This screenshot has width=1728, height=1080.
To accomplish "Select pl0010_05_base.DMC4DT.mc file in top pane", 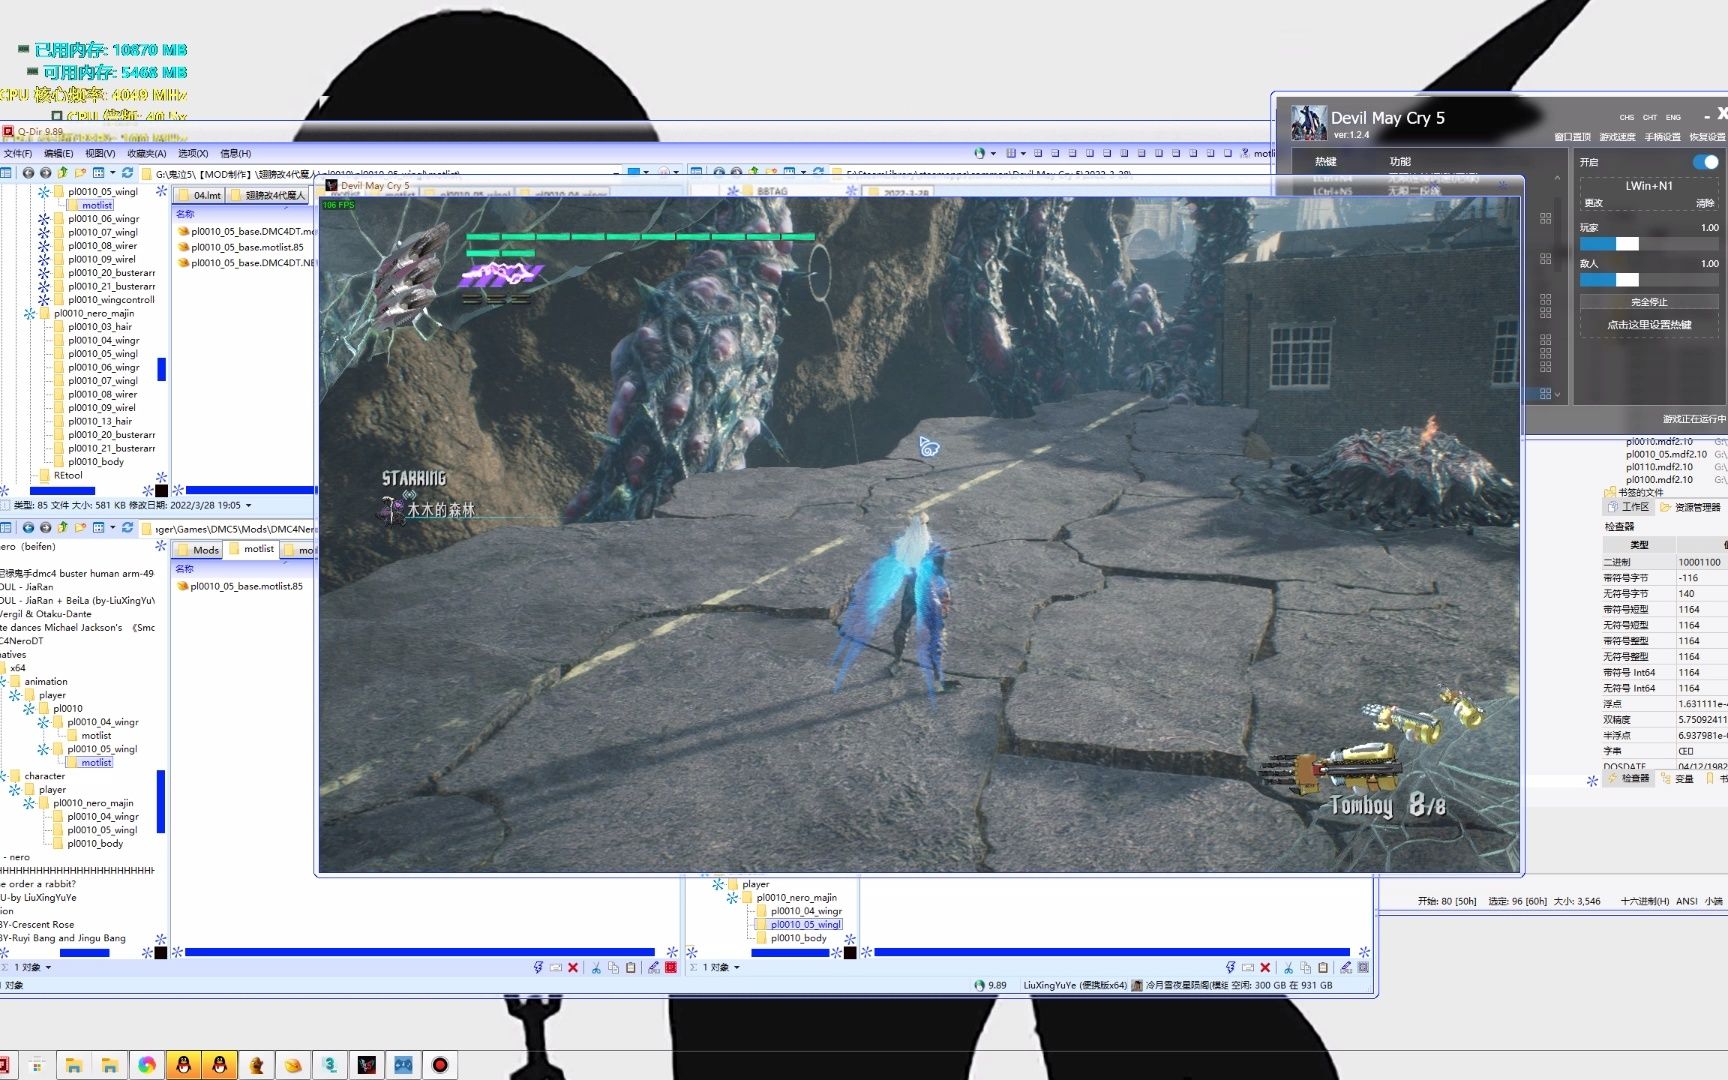I will click(246, 231).
